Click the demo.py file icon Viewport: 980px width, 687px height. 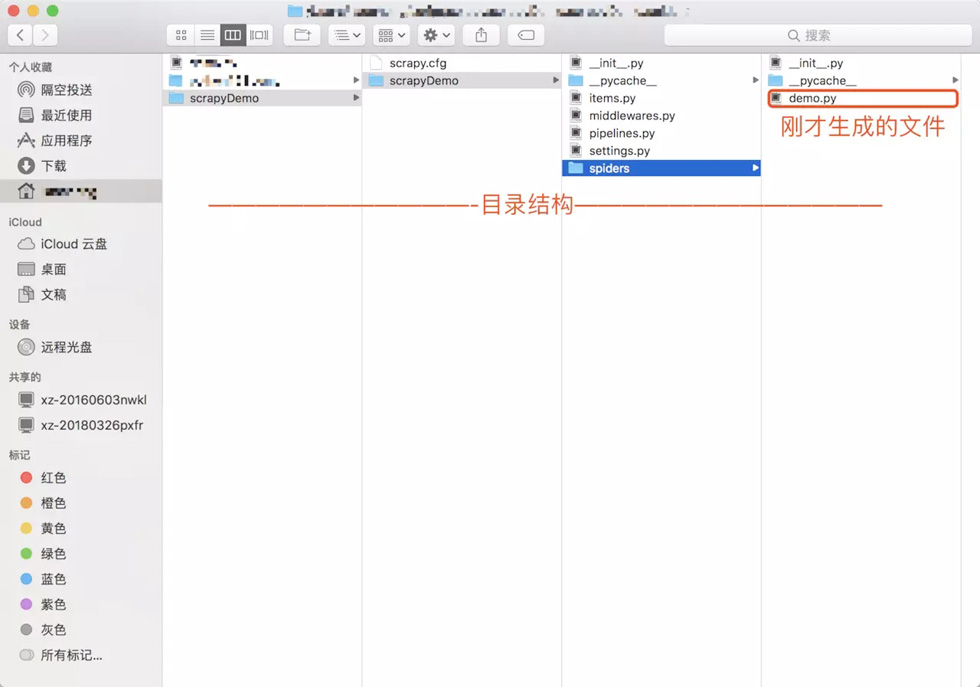point(776,98)
